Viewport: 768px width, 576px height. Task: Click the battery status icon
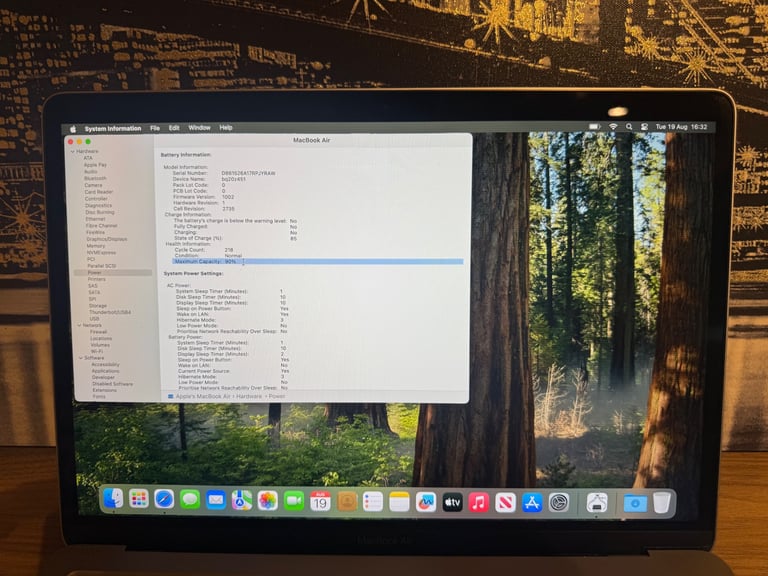click(594, 126)
